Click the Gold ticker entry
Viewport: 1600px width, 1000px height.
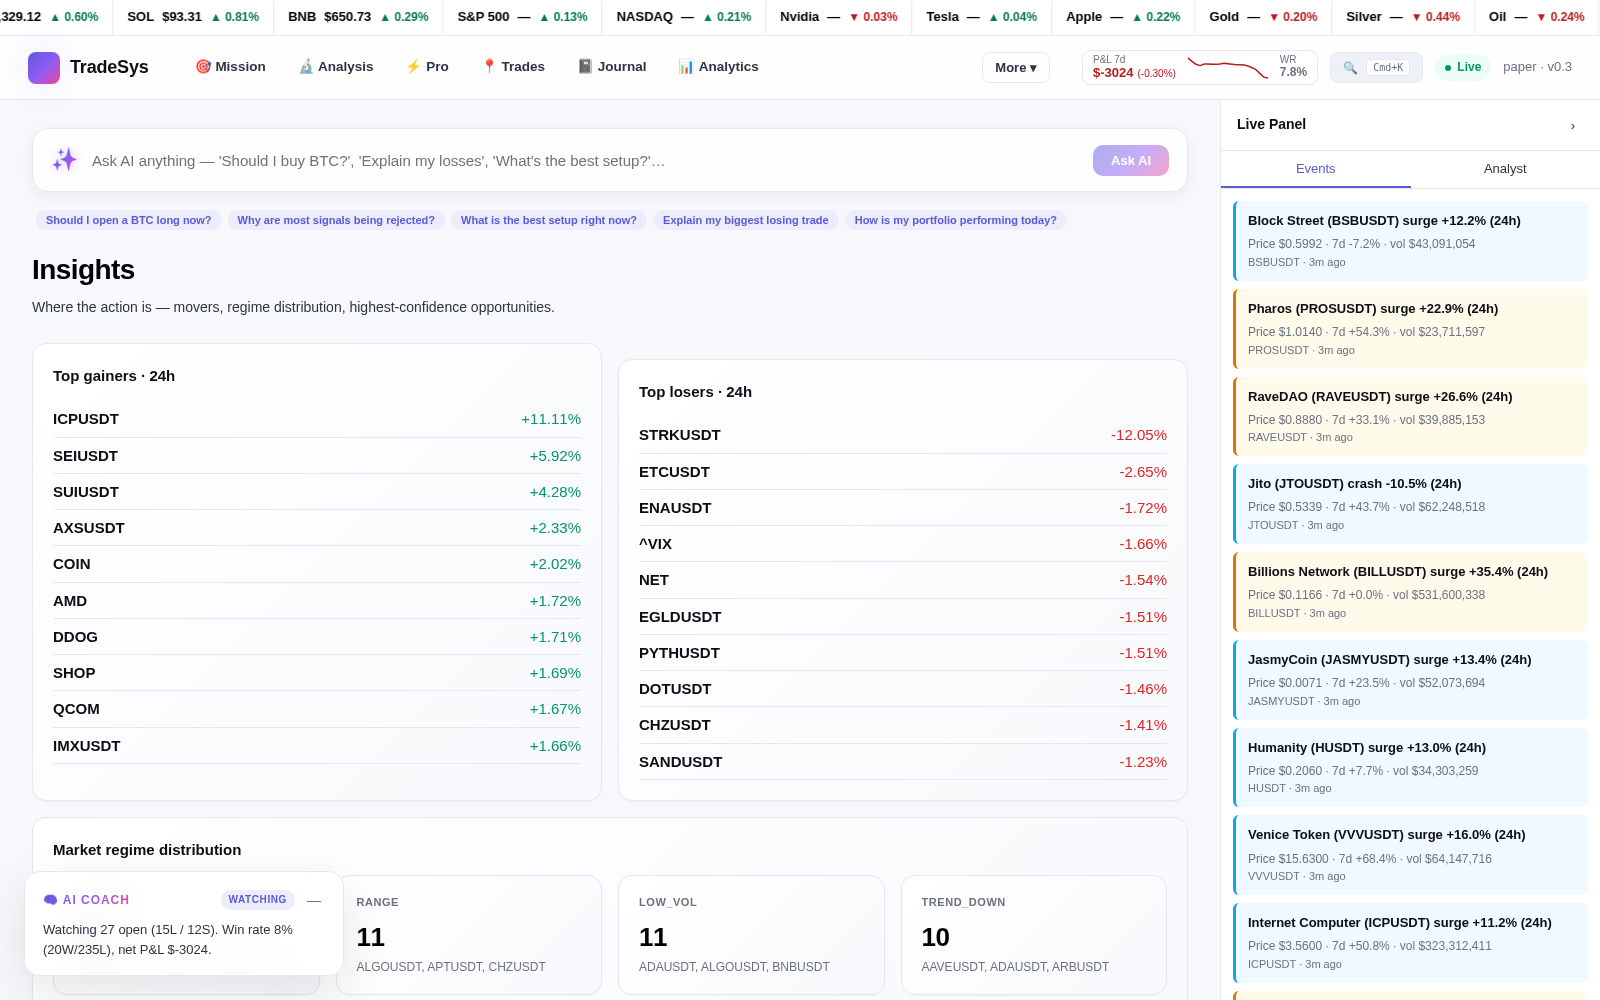(x=1263, y=17)
